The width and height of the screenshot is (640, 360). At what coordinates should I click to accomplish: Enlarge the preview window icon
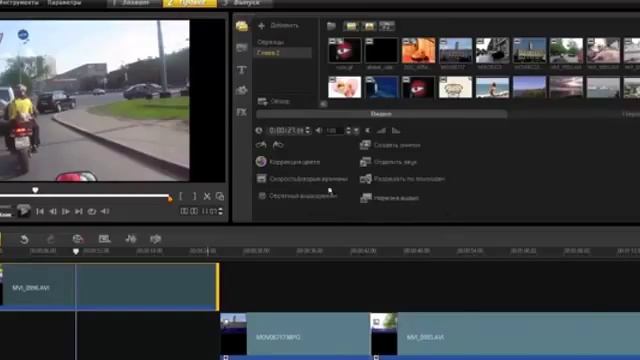click(220, 196)
